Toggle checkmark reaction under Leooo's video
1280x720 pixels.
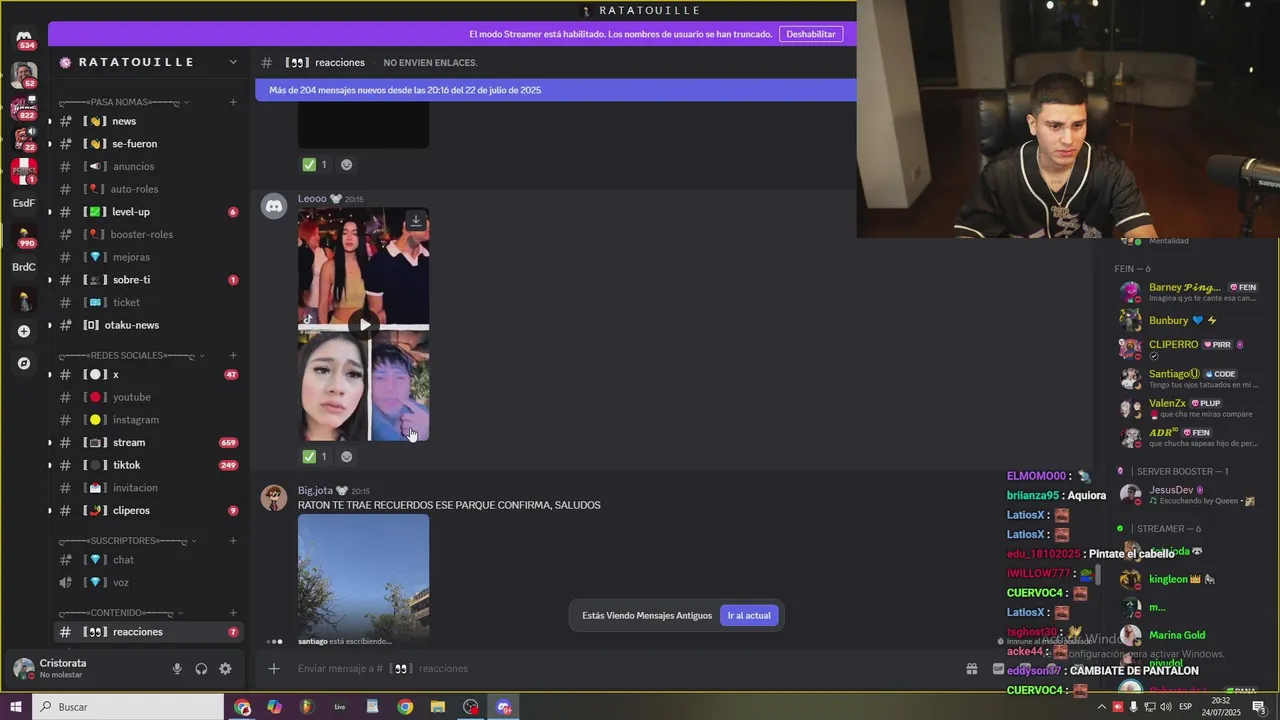tap(315, 457)
